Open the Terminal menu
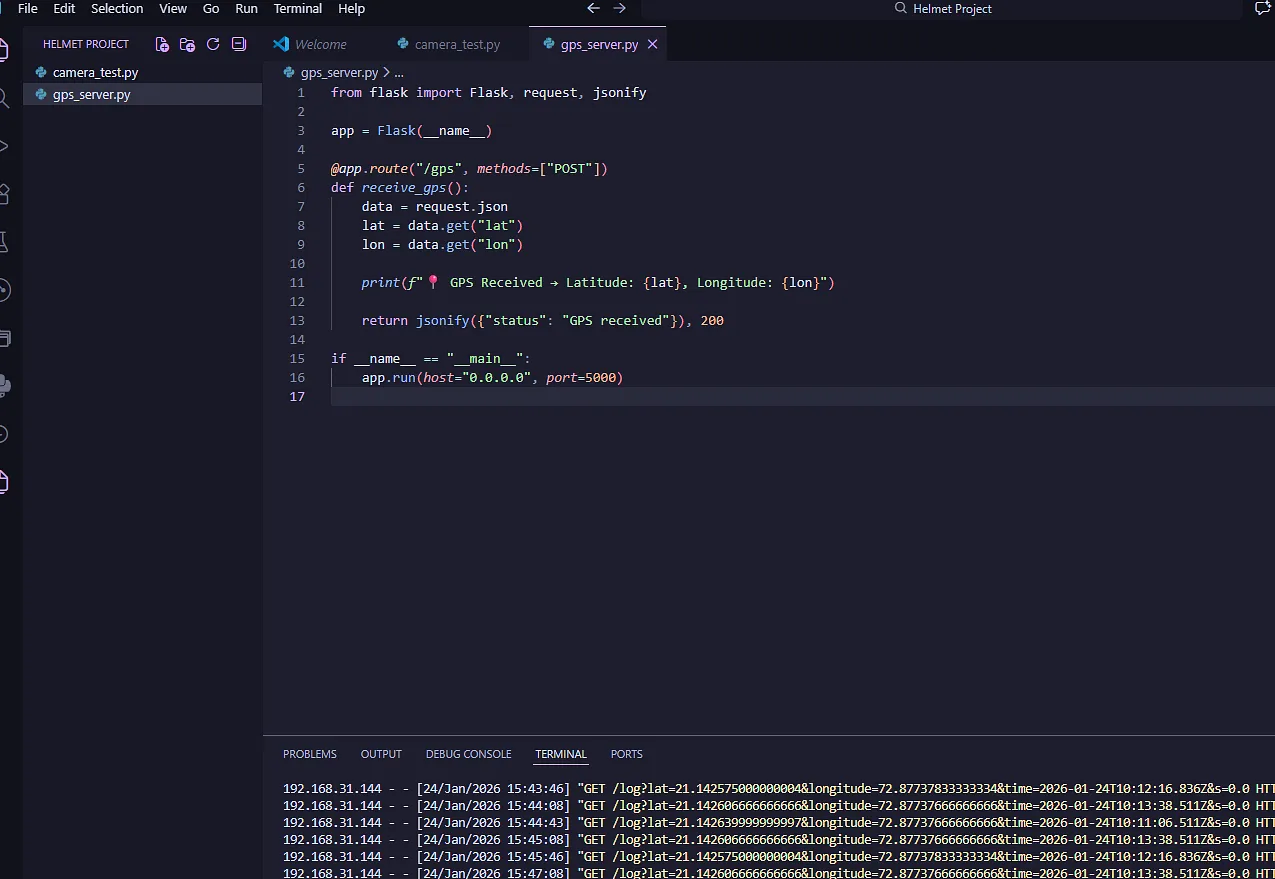The width and height of the screenshot is (1275, 879). tap(298, 8)
